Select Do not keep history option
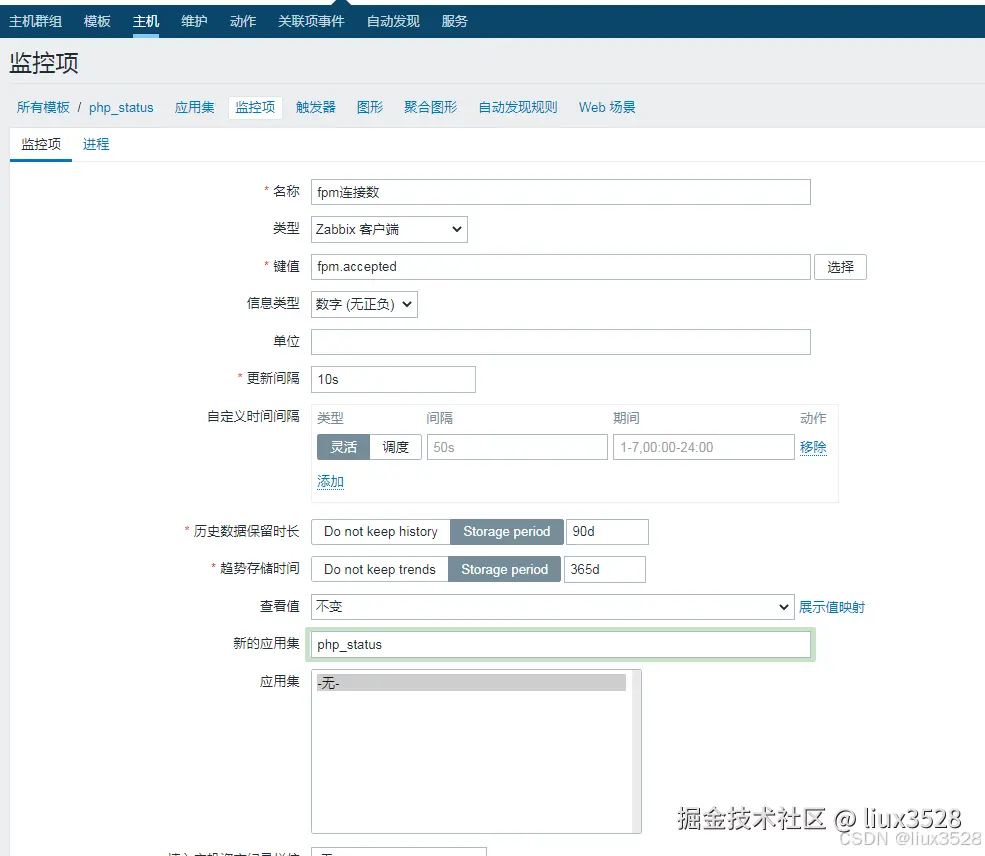 (381, 531)
